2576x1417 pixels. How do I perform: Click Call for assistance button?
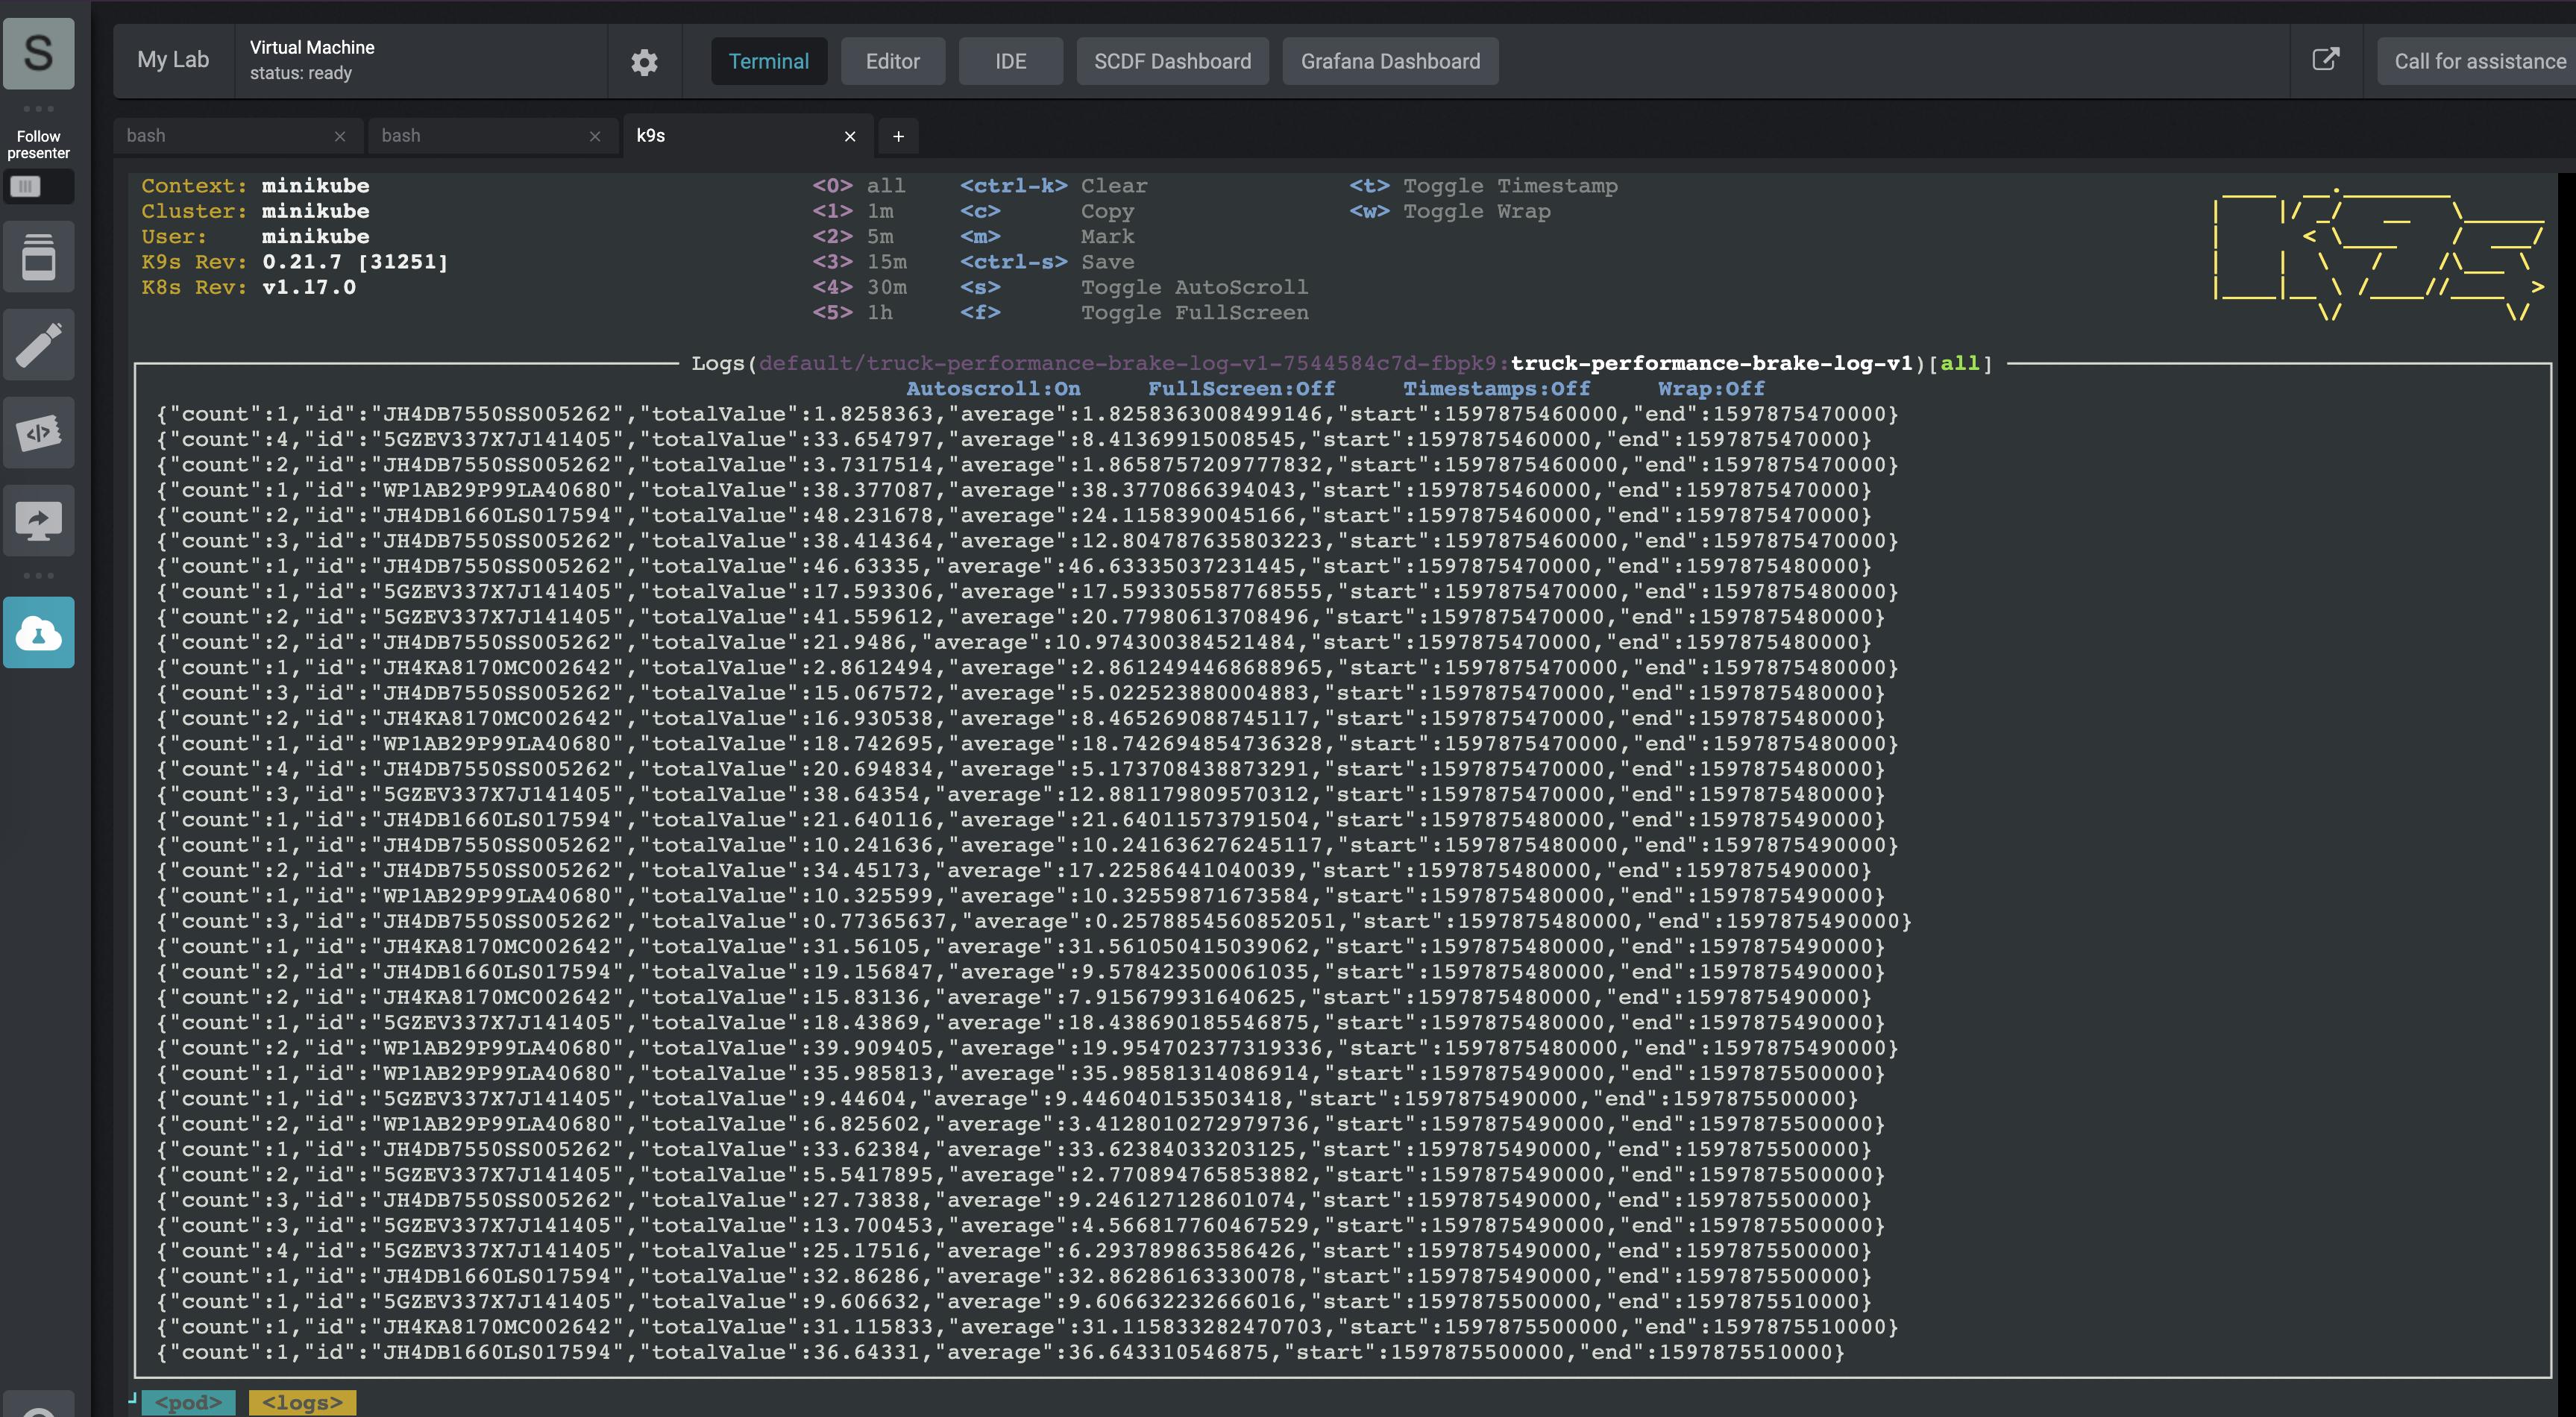tap(2478, 62)
